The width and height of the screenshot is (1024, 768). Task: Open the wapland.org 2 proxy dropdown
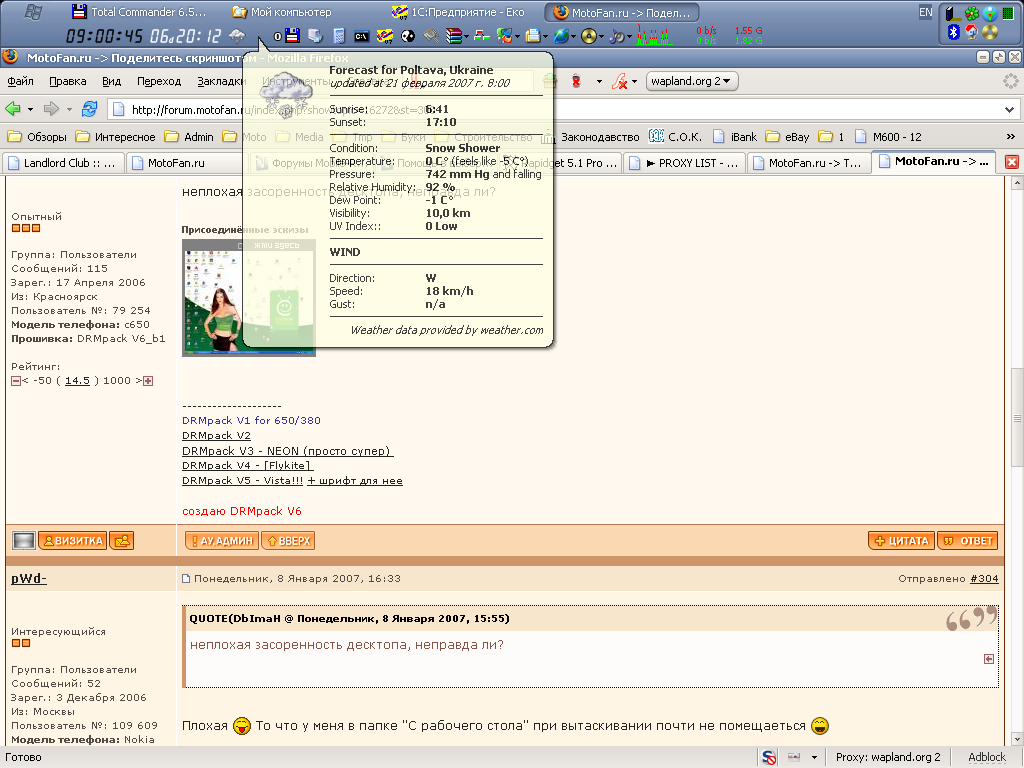(692, 81)
